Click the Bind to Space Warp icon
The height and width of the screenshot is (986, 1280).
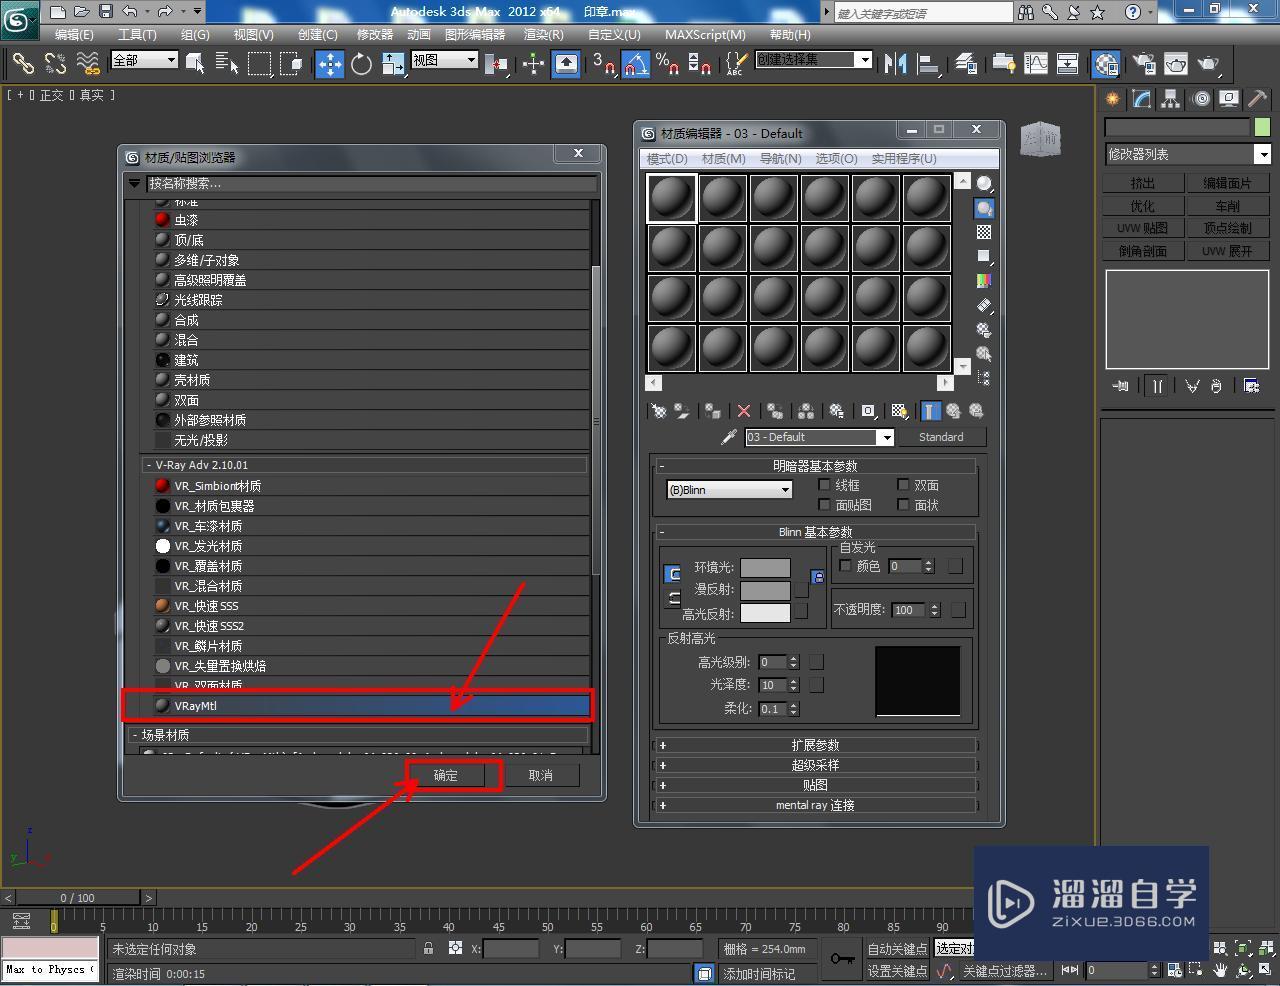click(89, 64)
